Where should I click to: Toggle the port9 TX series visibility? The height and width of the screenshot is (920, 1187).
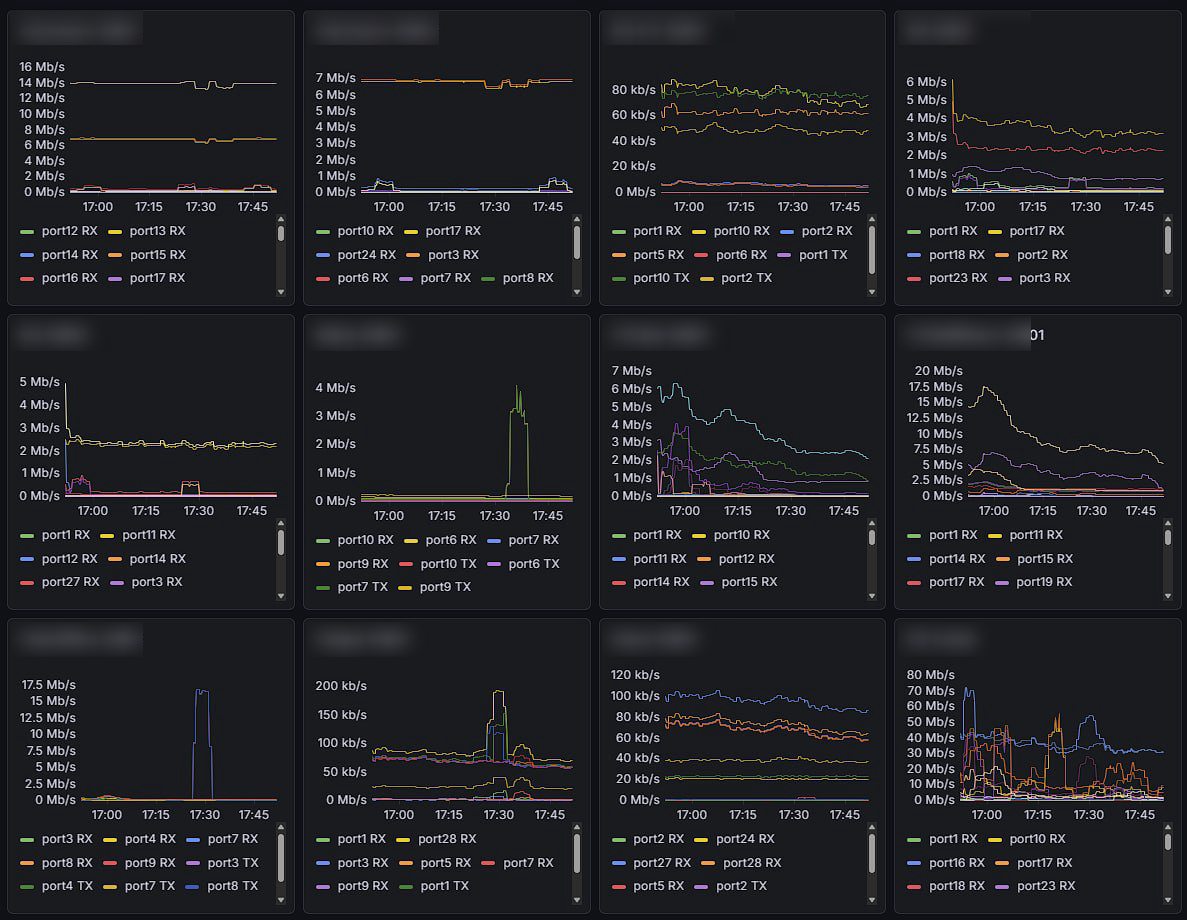444,587
